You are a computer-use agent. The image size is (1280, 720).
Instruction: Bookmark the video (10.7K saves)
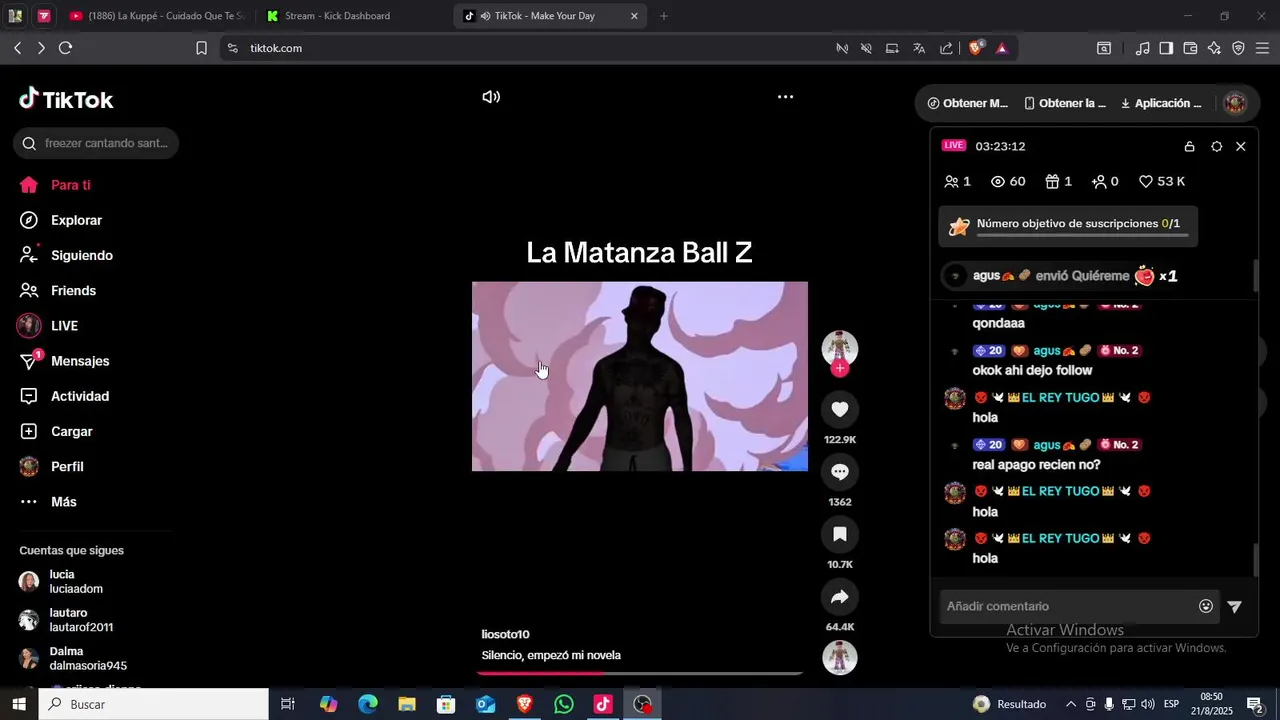[840, 534]
